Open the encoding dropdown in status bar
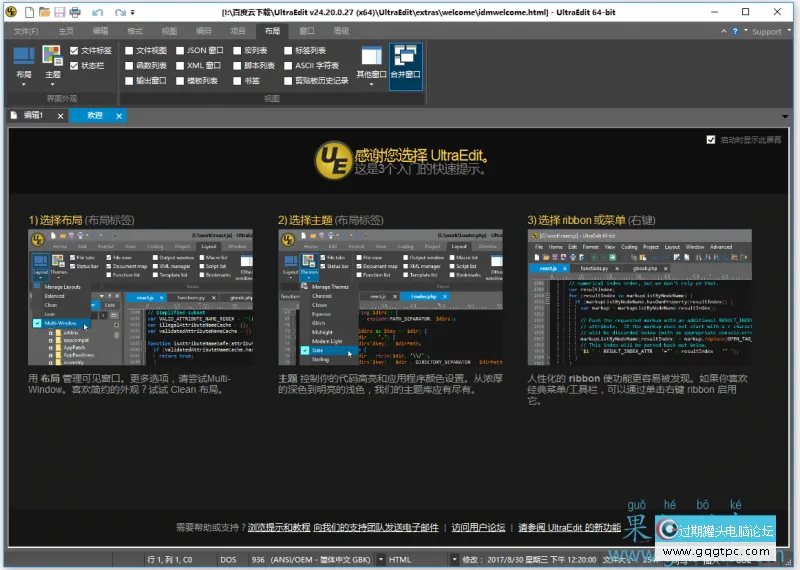The image size is (800, 570). (381, 559)
